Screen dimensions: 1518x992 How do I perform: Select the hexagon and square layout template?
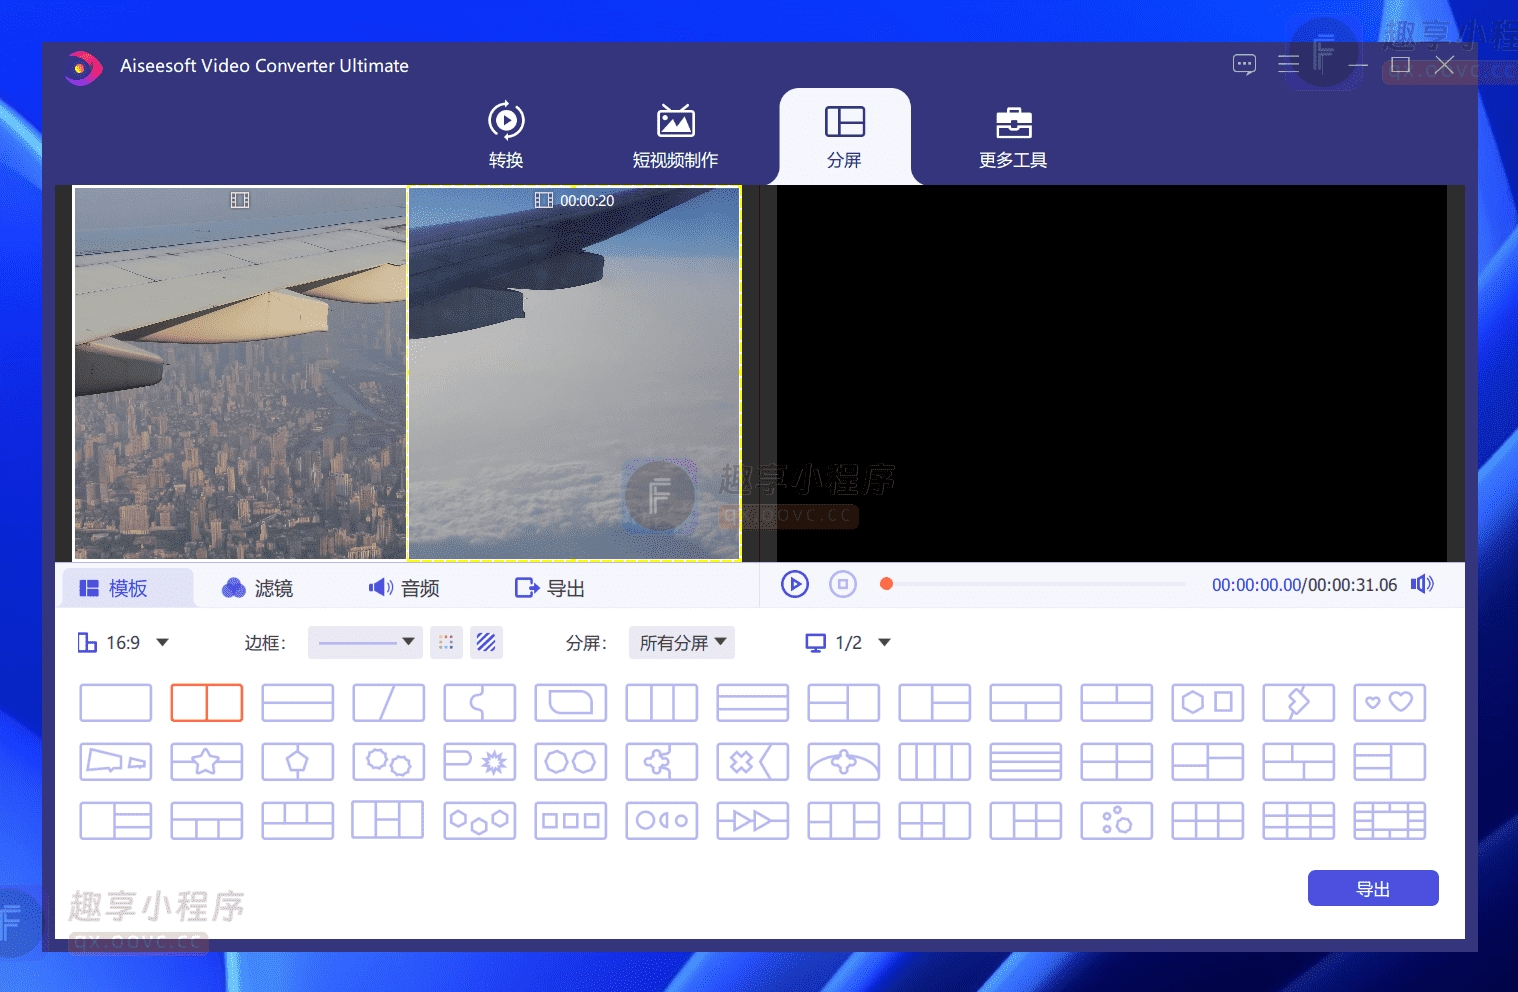pyautogui.click(x=1208, y=703)
